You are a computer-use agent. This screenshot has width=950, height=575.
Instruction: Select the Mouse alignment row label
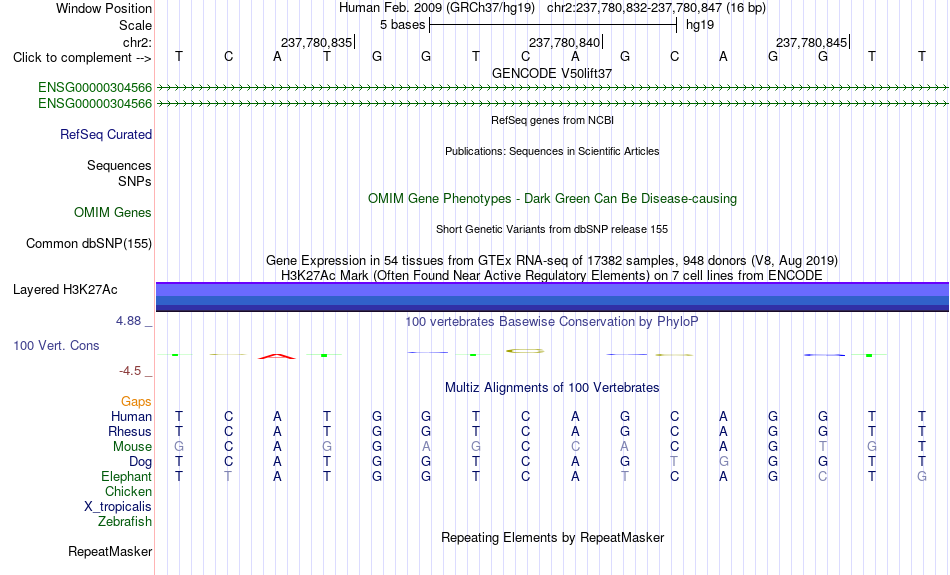point(132,447)
